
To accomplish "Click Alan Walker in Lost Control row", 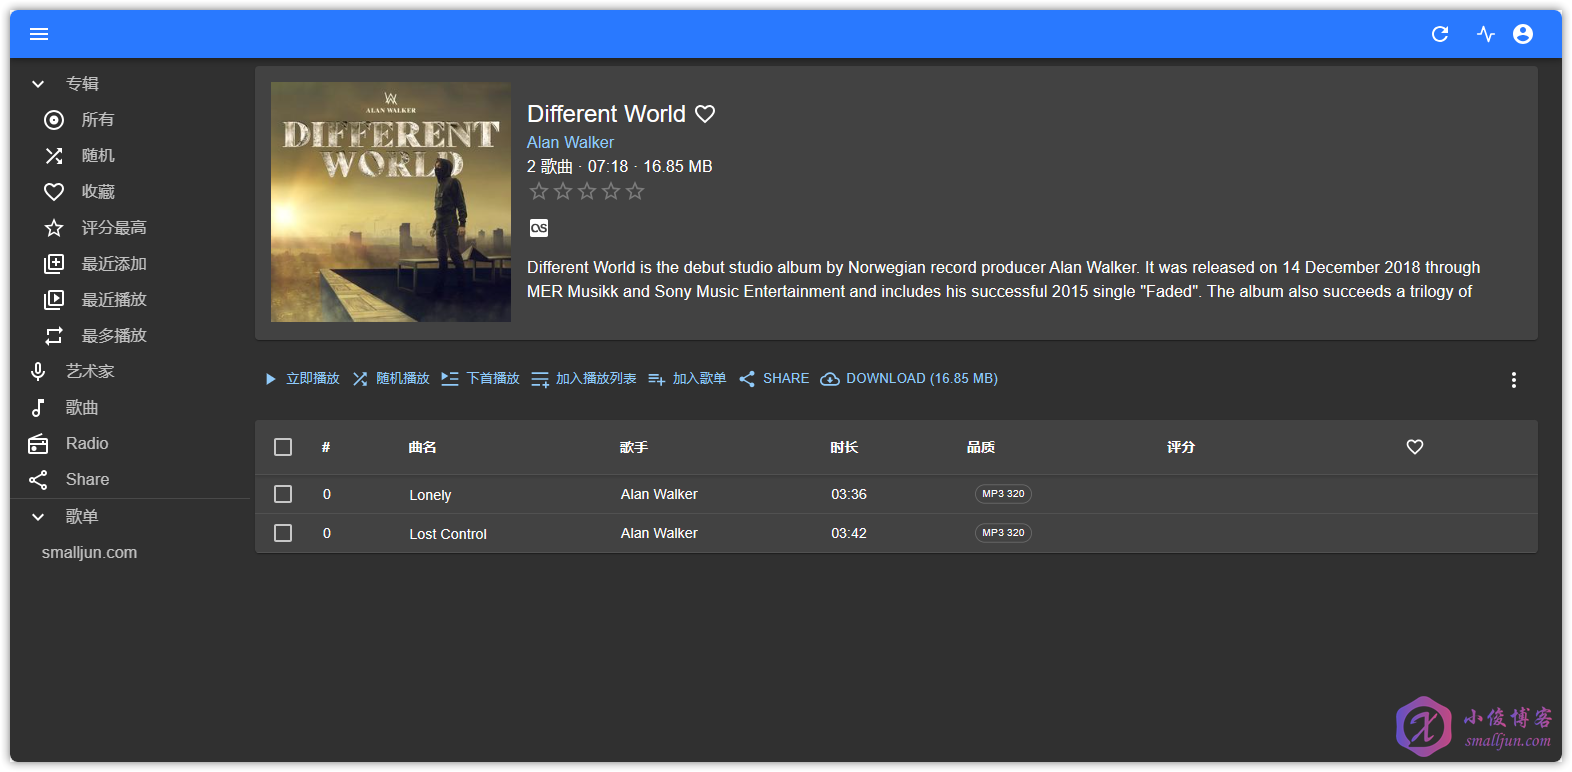I will click(659, 533).
